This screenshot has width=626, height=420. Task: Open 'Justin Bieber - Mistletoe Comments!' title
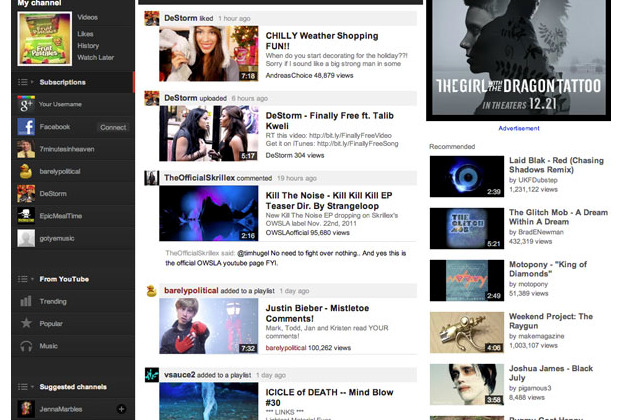click(x=317, y=313)
